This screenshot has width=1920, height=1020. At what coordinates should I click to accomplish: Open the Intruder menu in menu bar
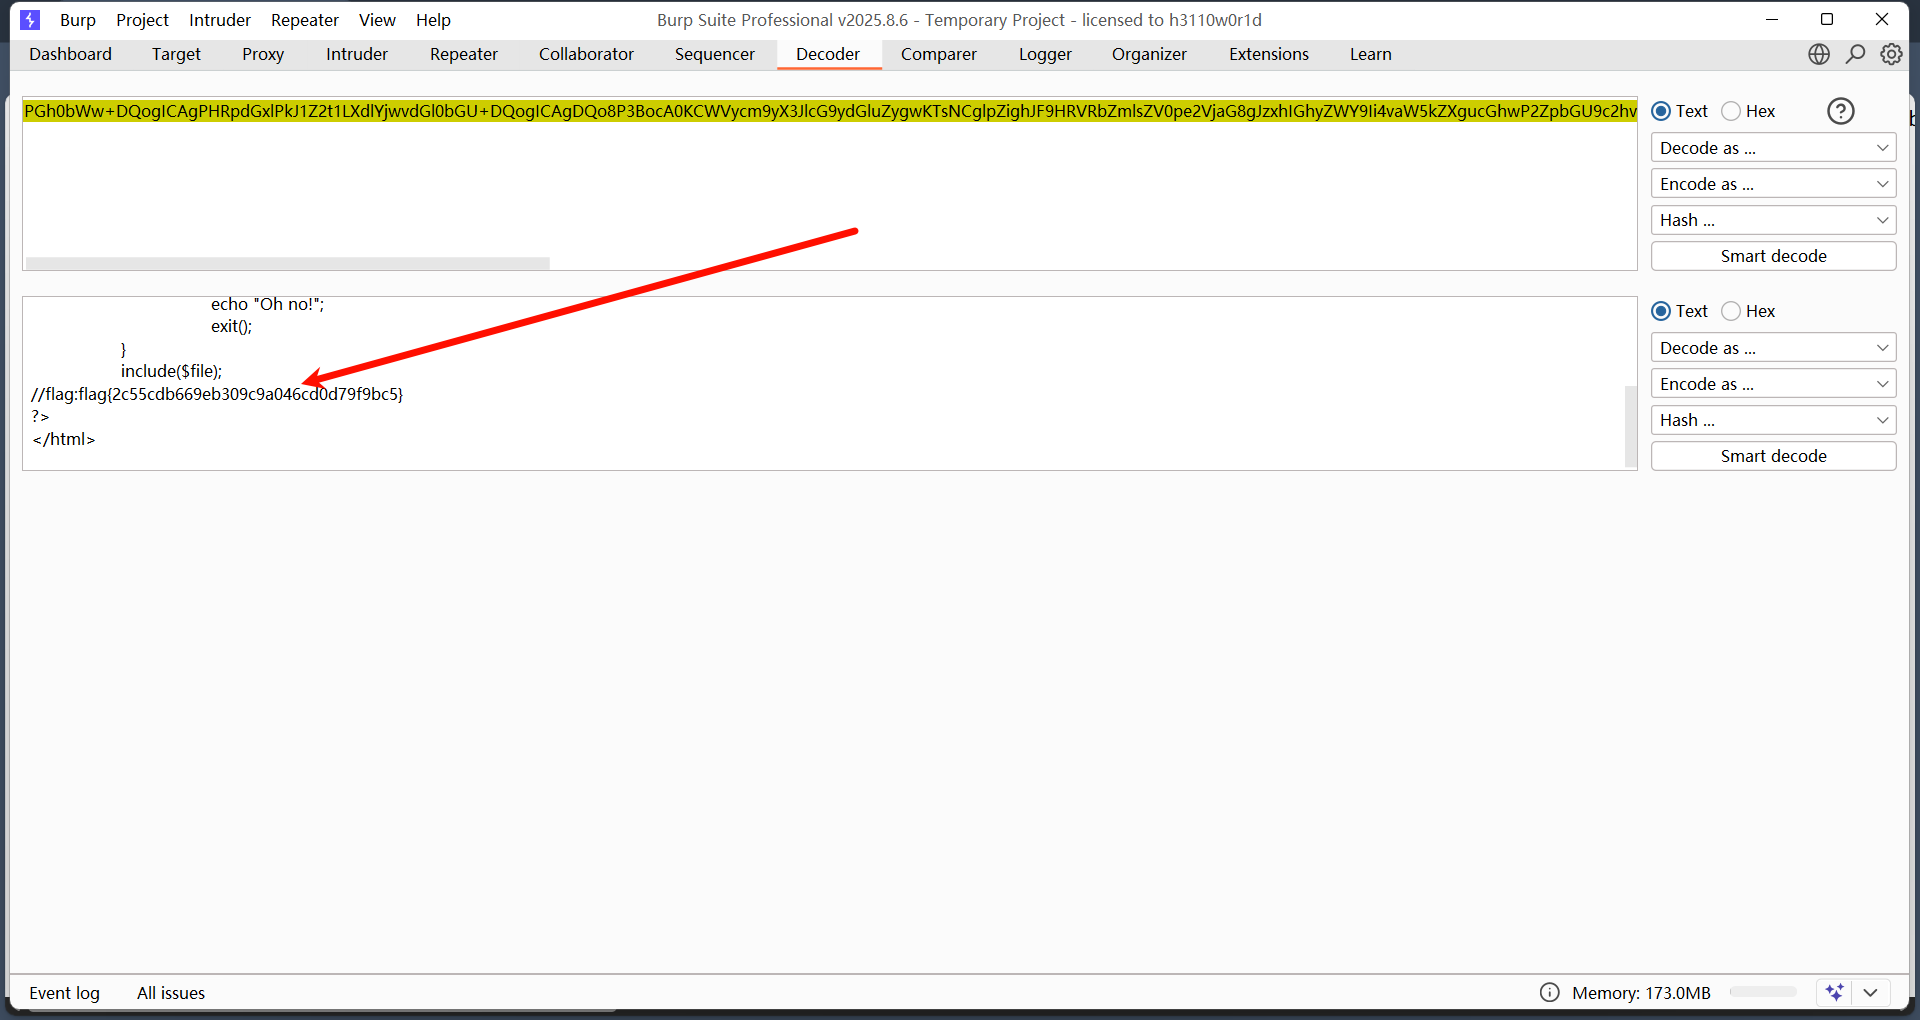click(220, 20)
